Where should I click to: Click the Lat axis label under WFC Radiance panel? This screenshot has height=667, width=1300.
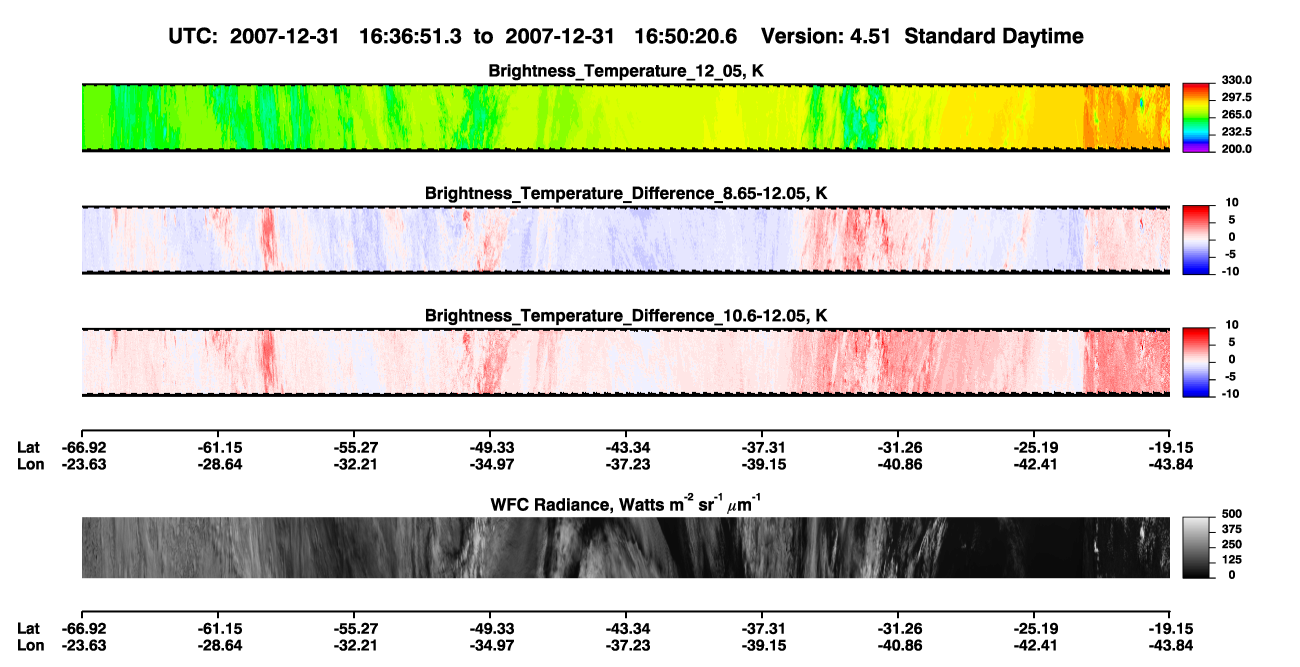(29, 628)
